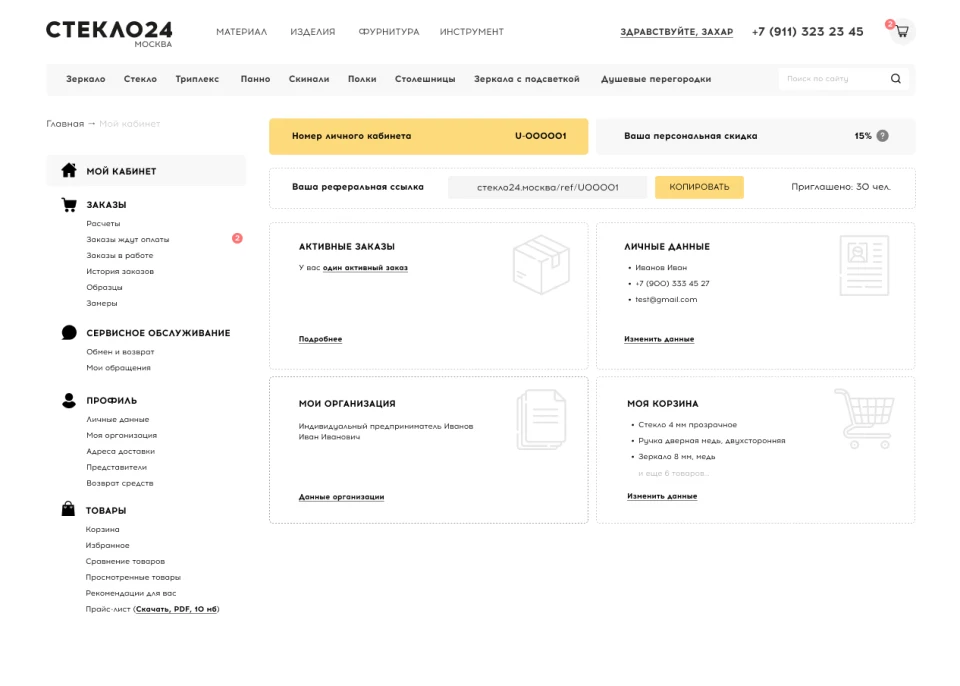Click the shopping bag icon beside Товары
The height and width of the screenshot is (686, 960).
click(x=68, y=509)
